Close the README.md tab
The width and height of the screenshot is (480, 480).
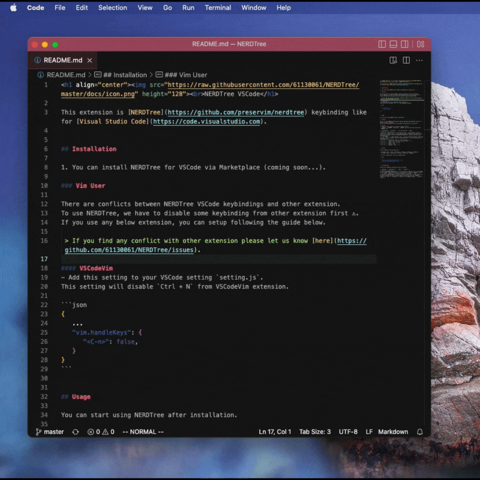(x=90, y=60)
